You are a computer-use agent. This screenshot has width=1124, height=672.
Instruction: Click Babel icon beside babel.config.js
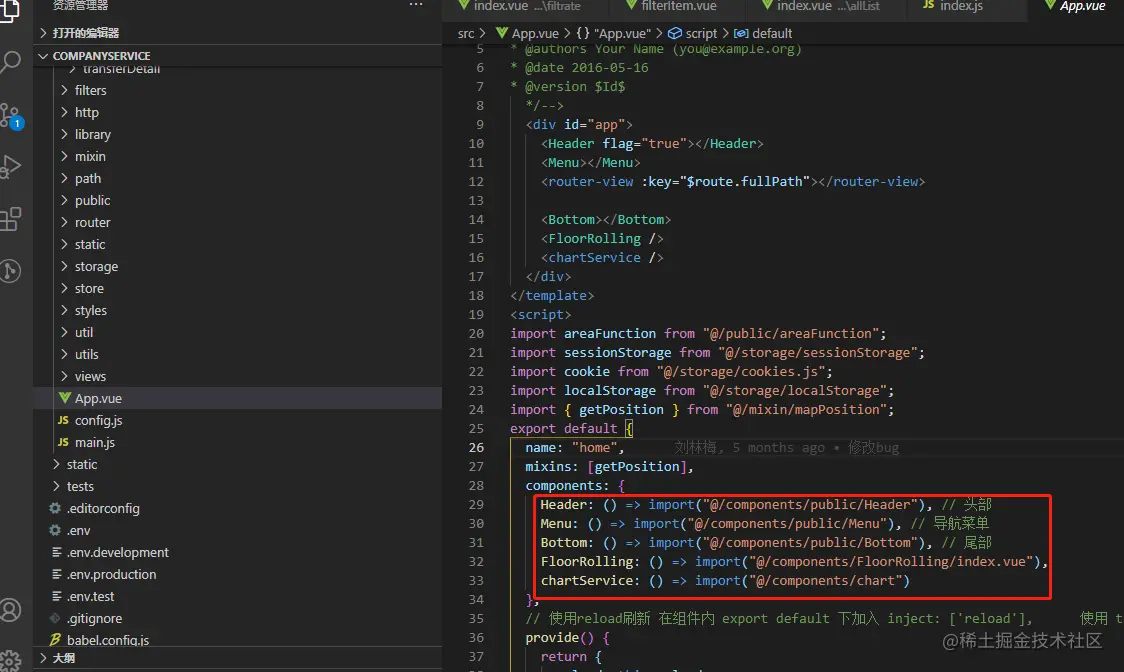click(55, 640)
